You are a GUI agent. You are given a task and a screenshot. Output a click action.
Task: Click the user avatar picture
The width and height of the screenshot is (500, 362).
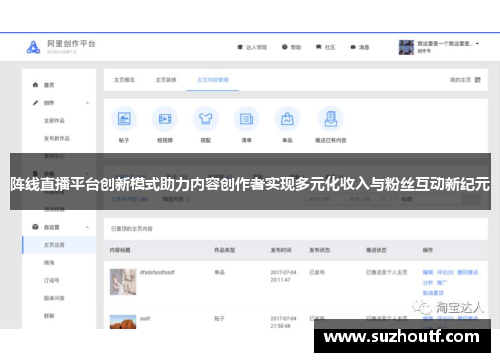point(406,47)
